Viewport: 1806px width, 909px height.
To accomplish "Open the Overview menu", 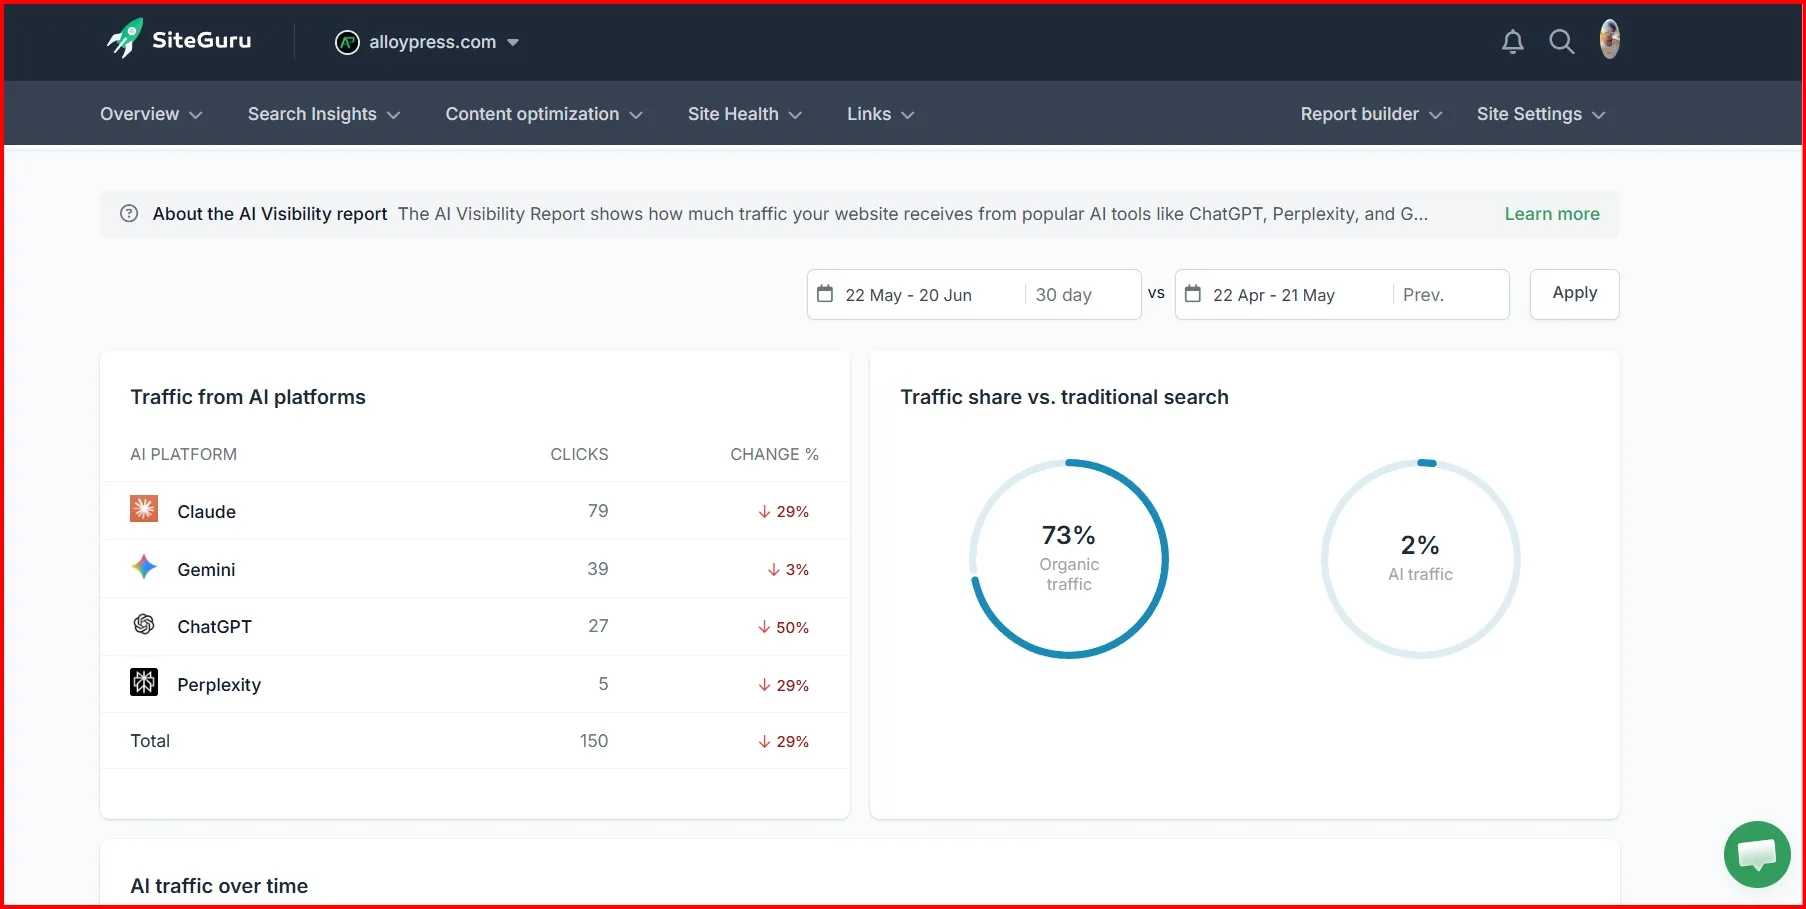I will point(151,114).
